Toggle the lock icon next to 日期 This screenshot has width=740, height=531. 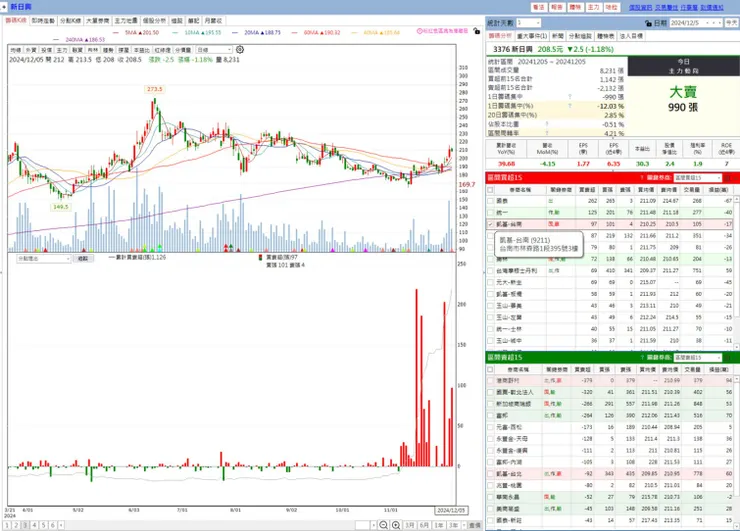tap(648, 23)
